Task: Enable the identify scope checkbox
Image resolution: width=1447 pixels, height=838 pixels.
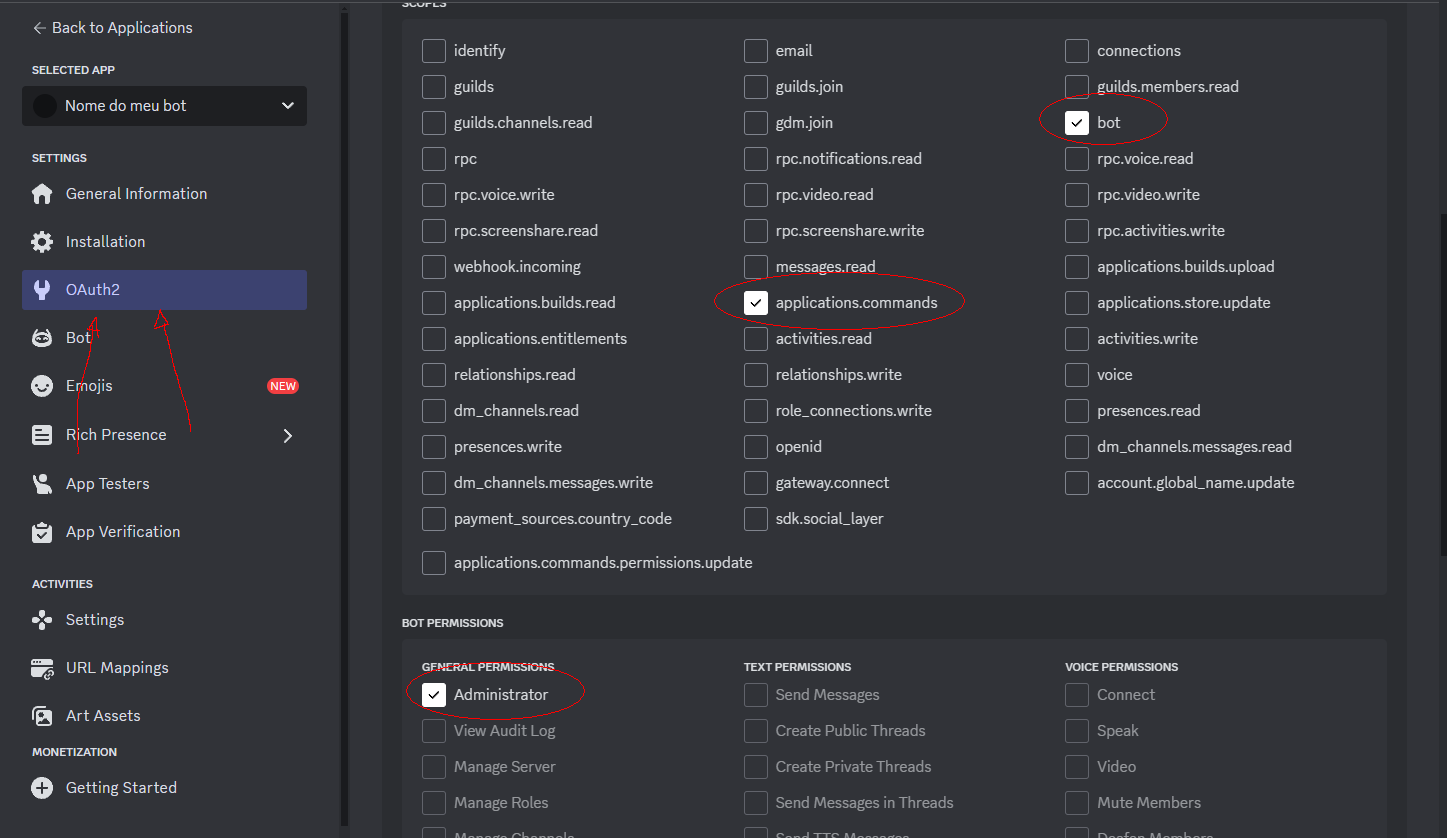Action: [433, 50]
